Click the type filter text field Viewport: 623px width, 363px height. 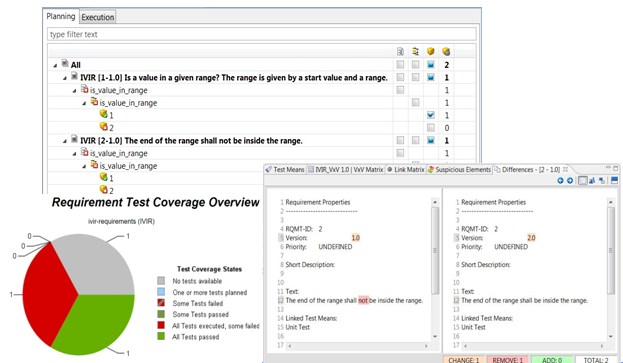coord(261,34)
